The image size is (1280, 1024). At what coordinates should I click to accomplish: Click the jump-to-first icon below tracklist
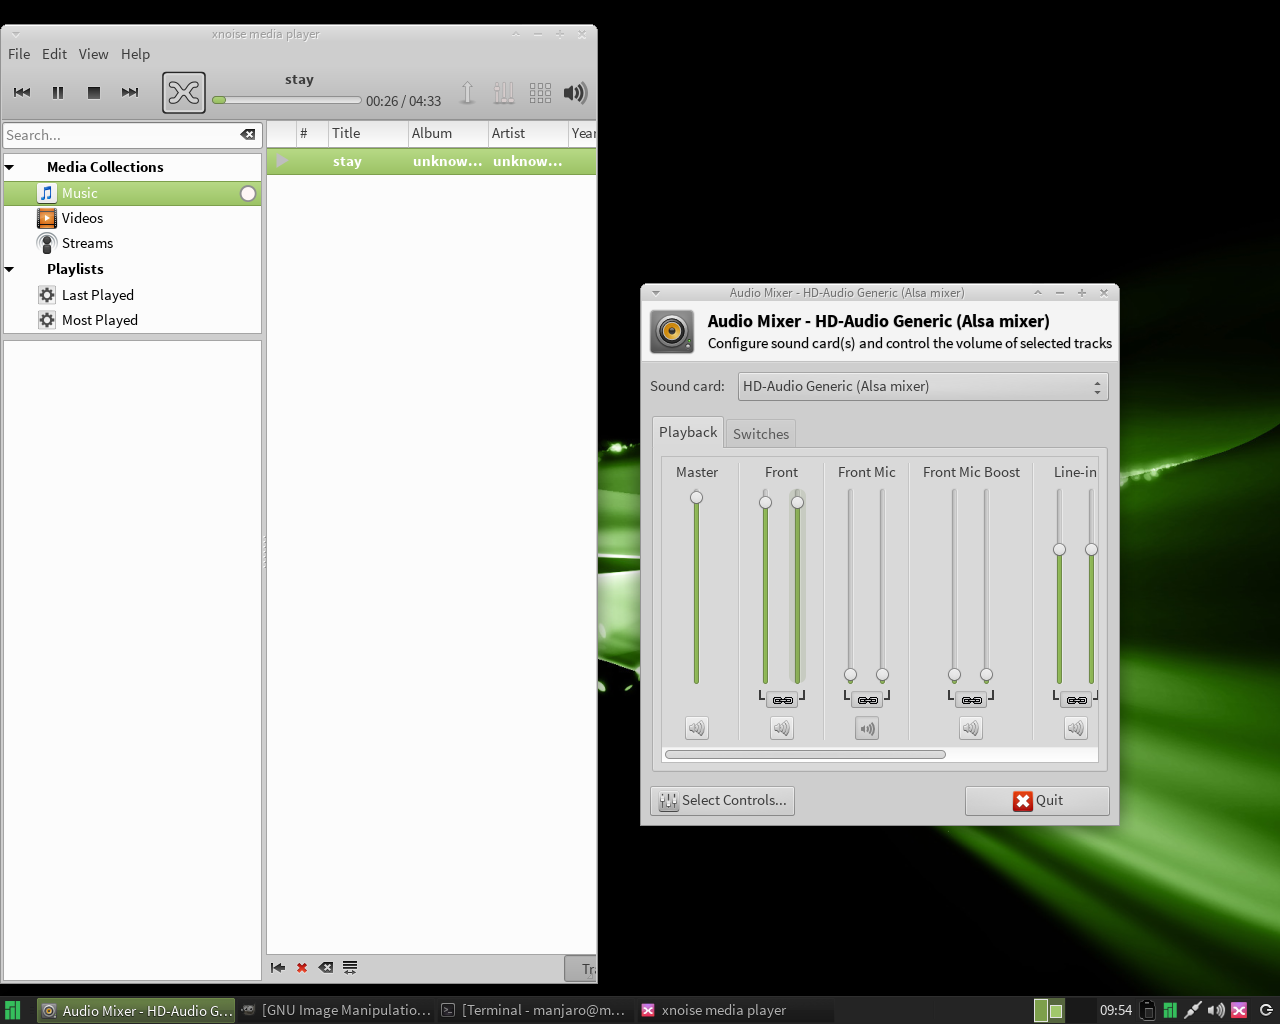(x=278, y=967)
